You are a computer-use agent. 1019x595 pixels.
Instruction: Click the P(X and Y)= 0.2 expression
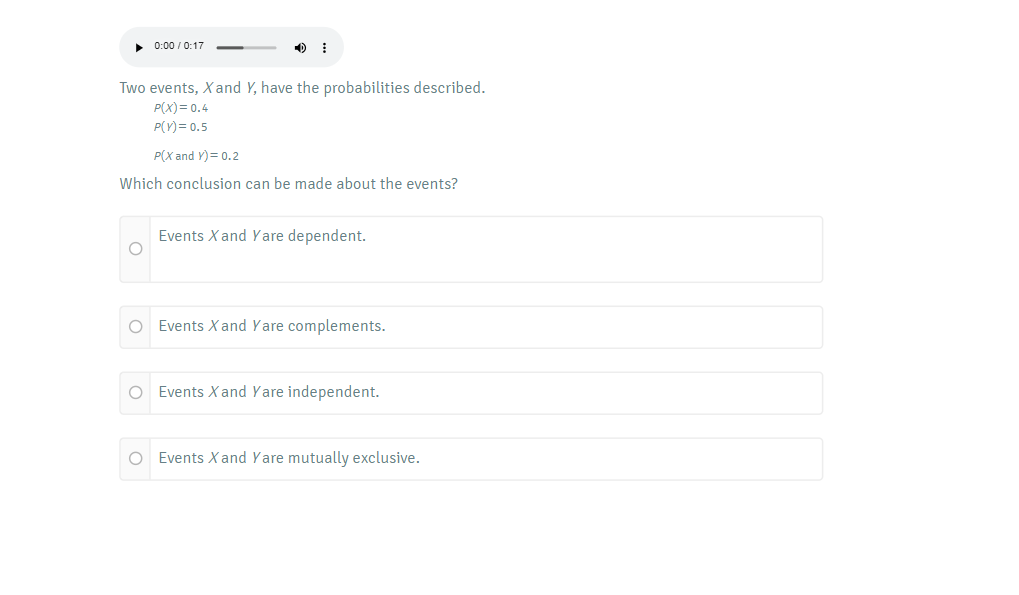(x=196, y=156)
